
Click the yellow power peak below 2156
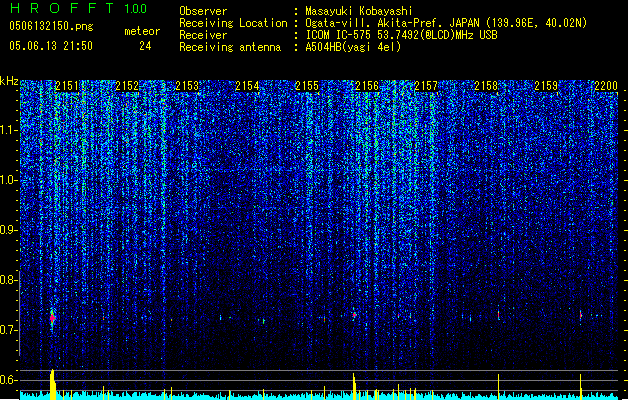click(354, 386)
